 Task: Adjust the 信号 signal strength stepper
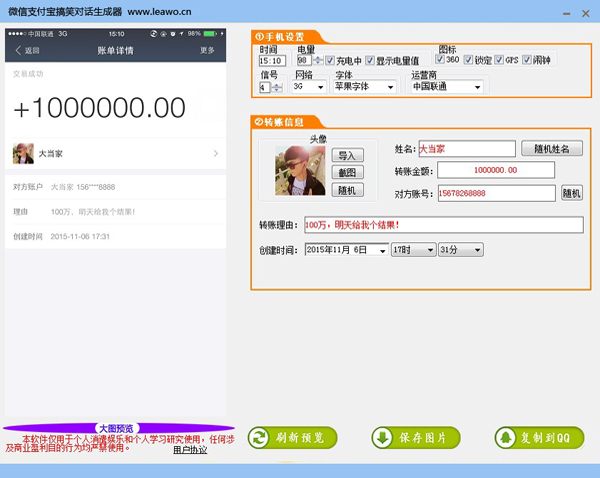277,87
